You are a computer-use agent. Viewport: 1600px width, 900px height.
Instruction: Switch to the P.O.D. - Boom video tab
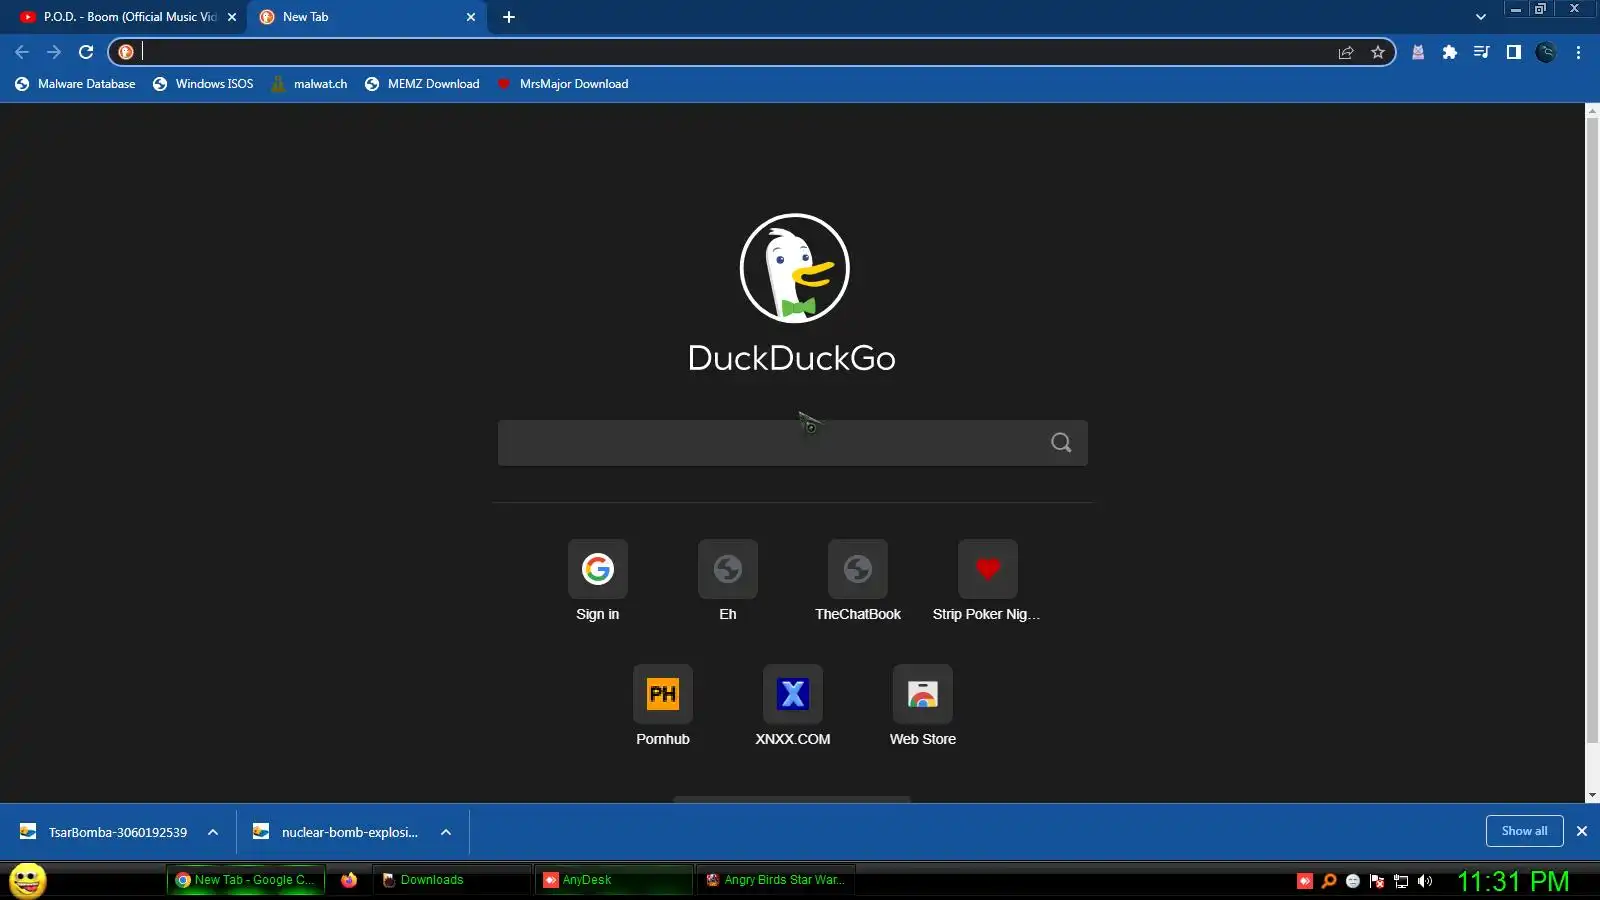coord(118,17)
